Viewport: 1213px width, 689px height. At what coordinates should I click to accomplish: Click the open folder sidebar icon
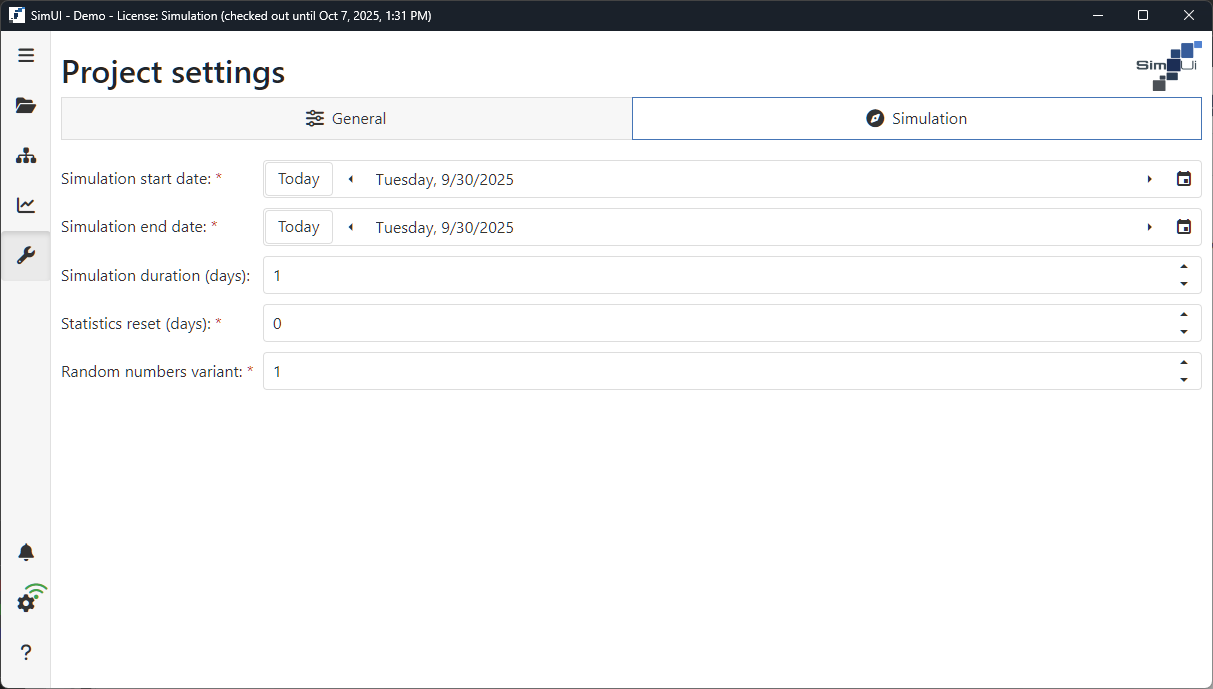(26, 106)
